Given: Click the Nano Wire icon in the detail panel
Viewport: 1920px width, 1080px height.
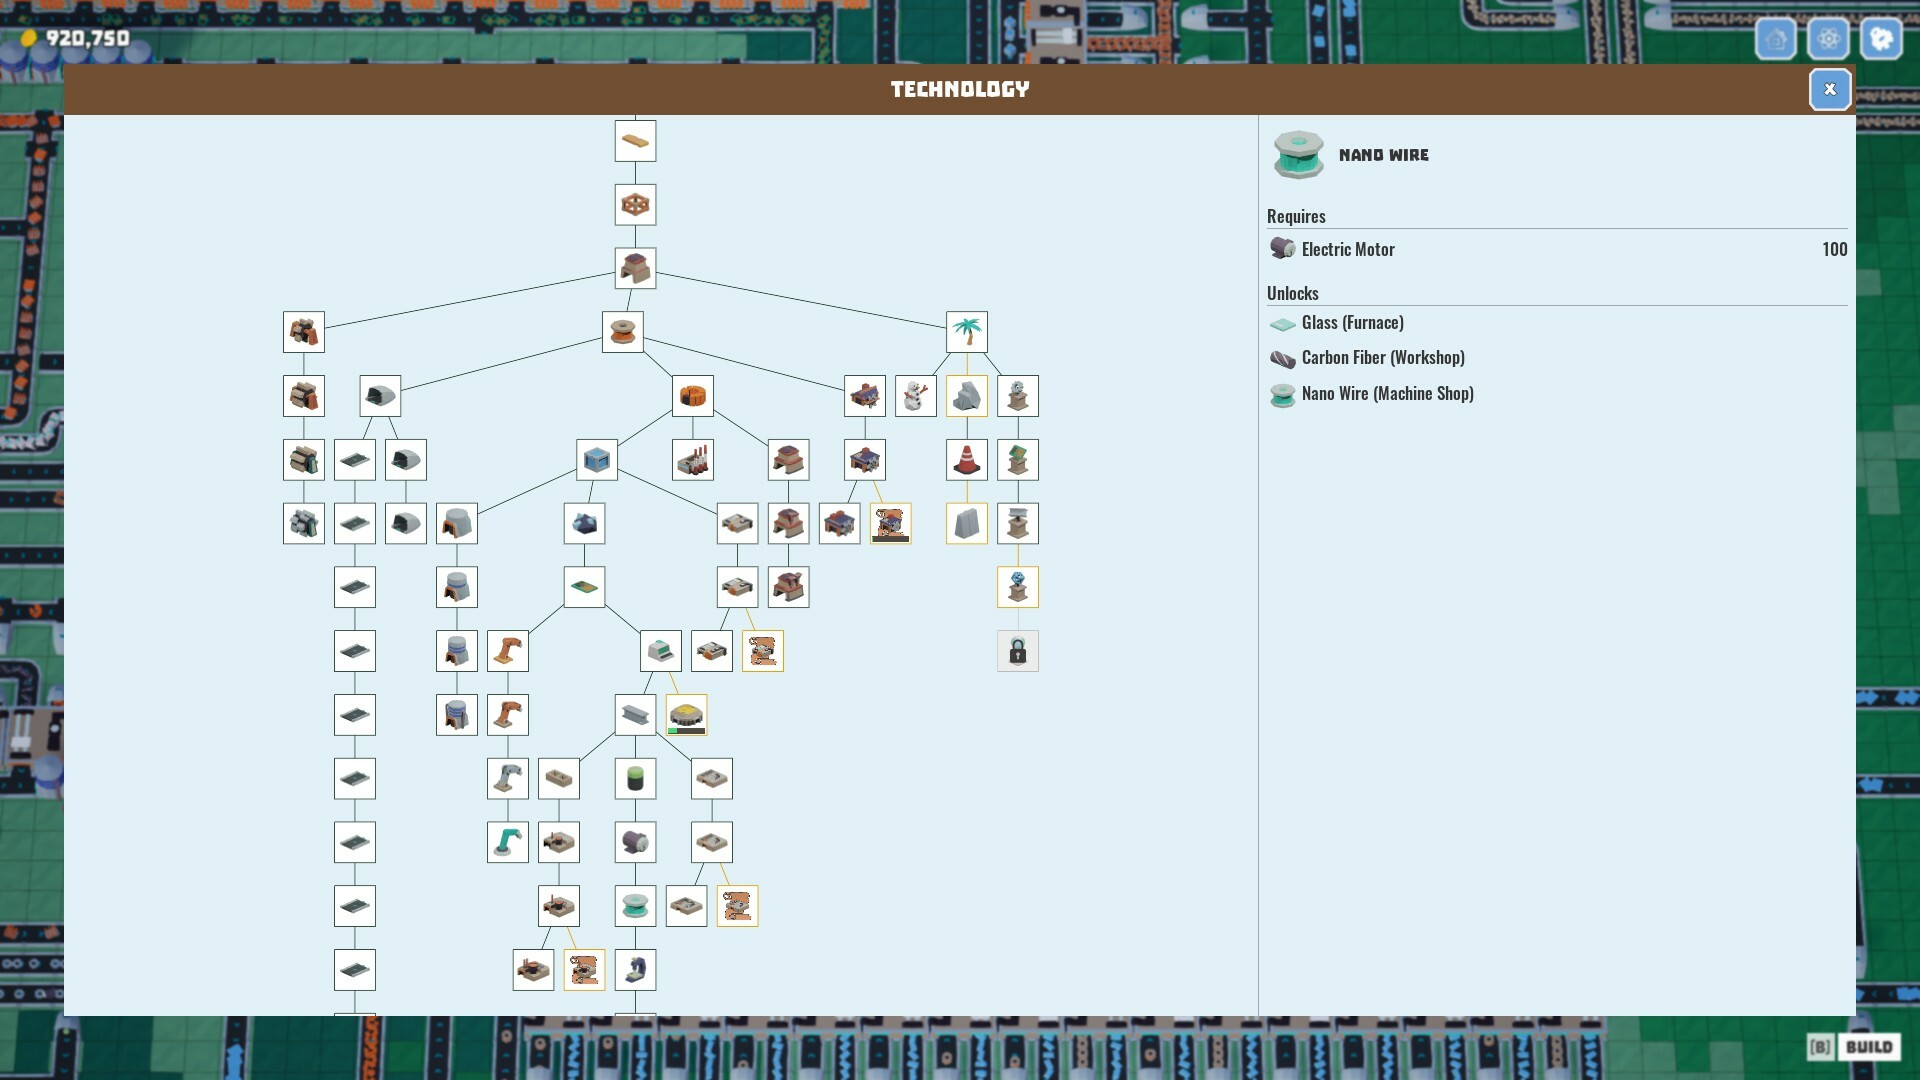Looking at the screenshot, I should coord(1297,155).
